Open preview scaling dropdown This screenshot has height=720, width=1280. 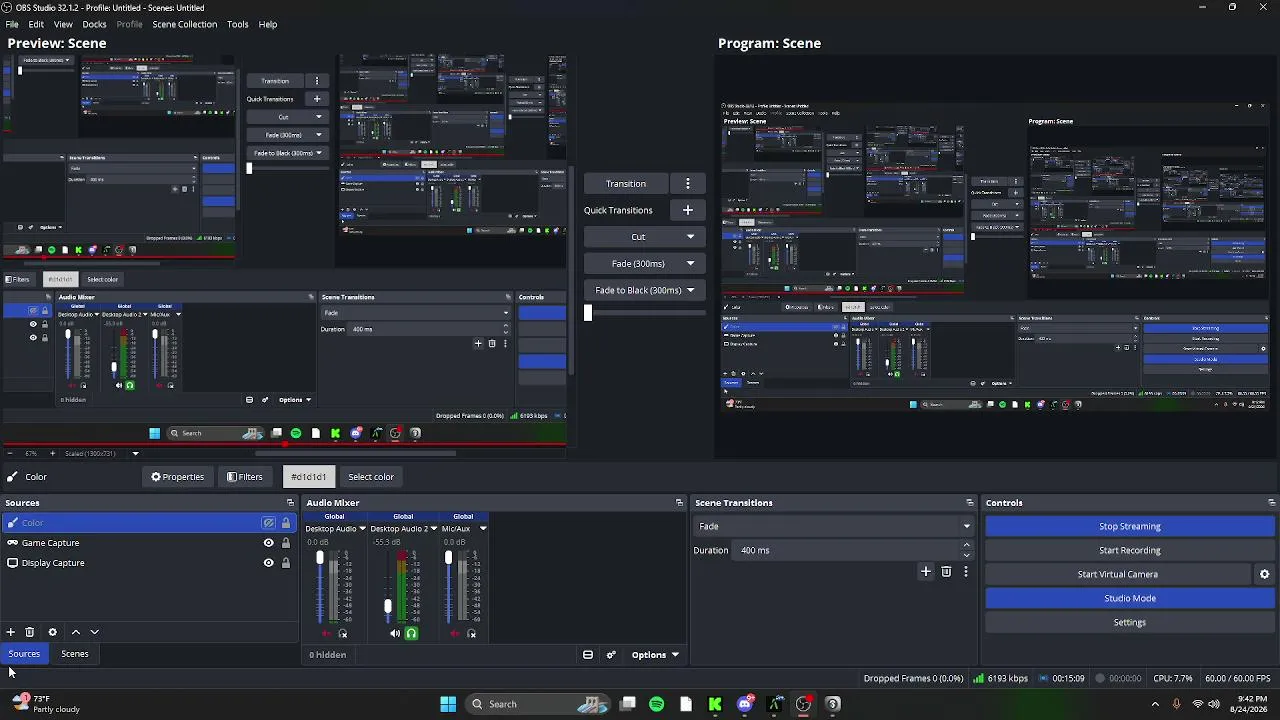[135, 454]
